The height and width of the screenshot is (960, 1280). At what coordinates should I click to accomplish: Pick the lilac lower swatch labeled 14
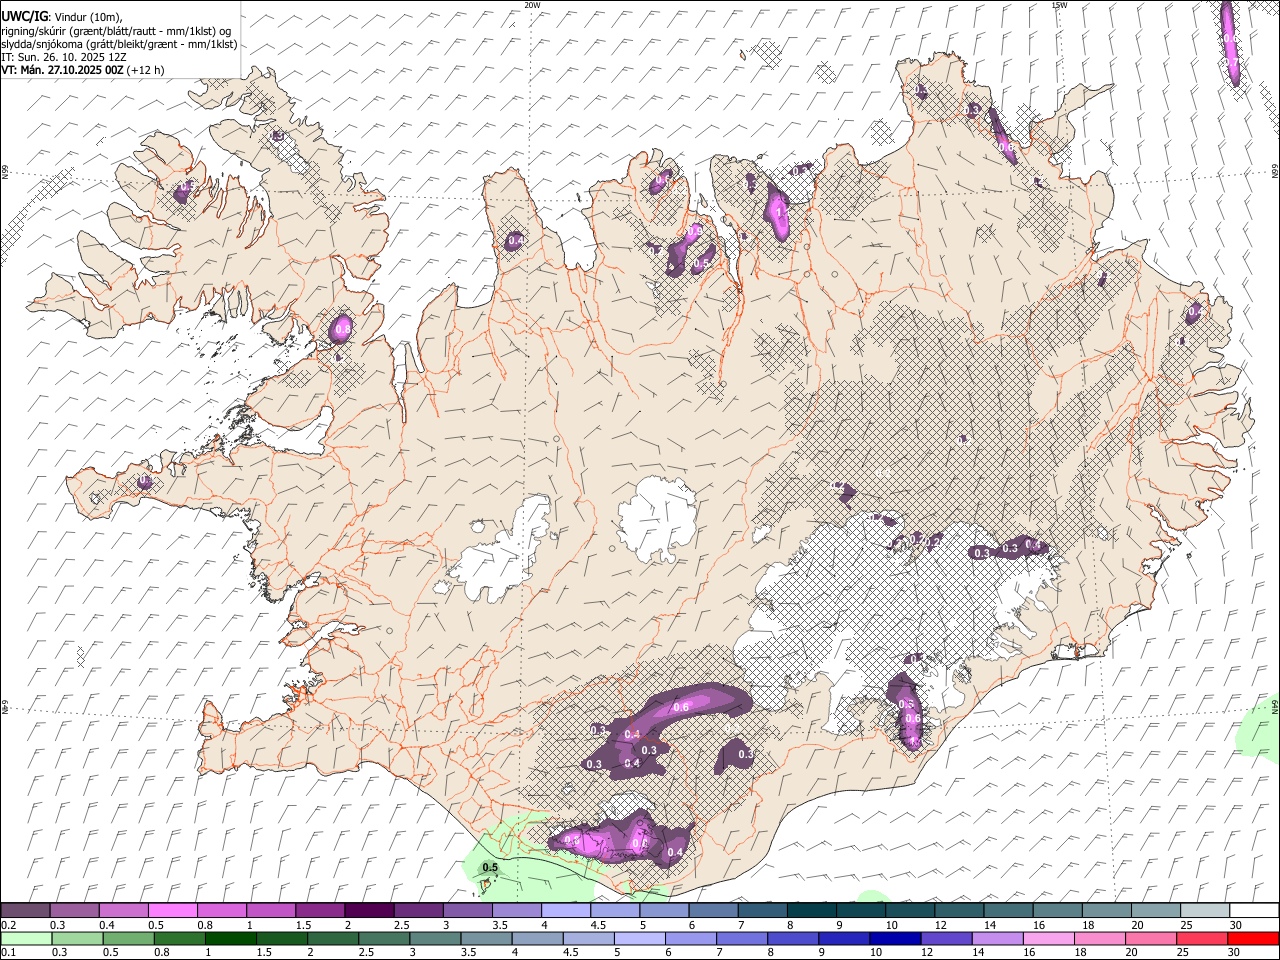(997, 939)
